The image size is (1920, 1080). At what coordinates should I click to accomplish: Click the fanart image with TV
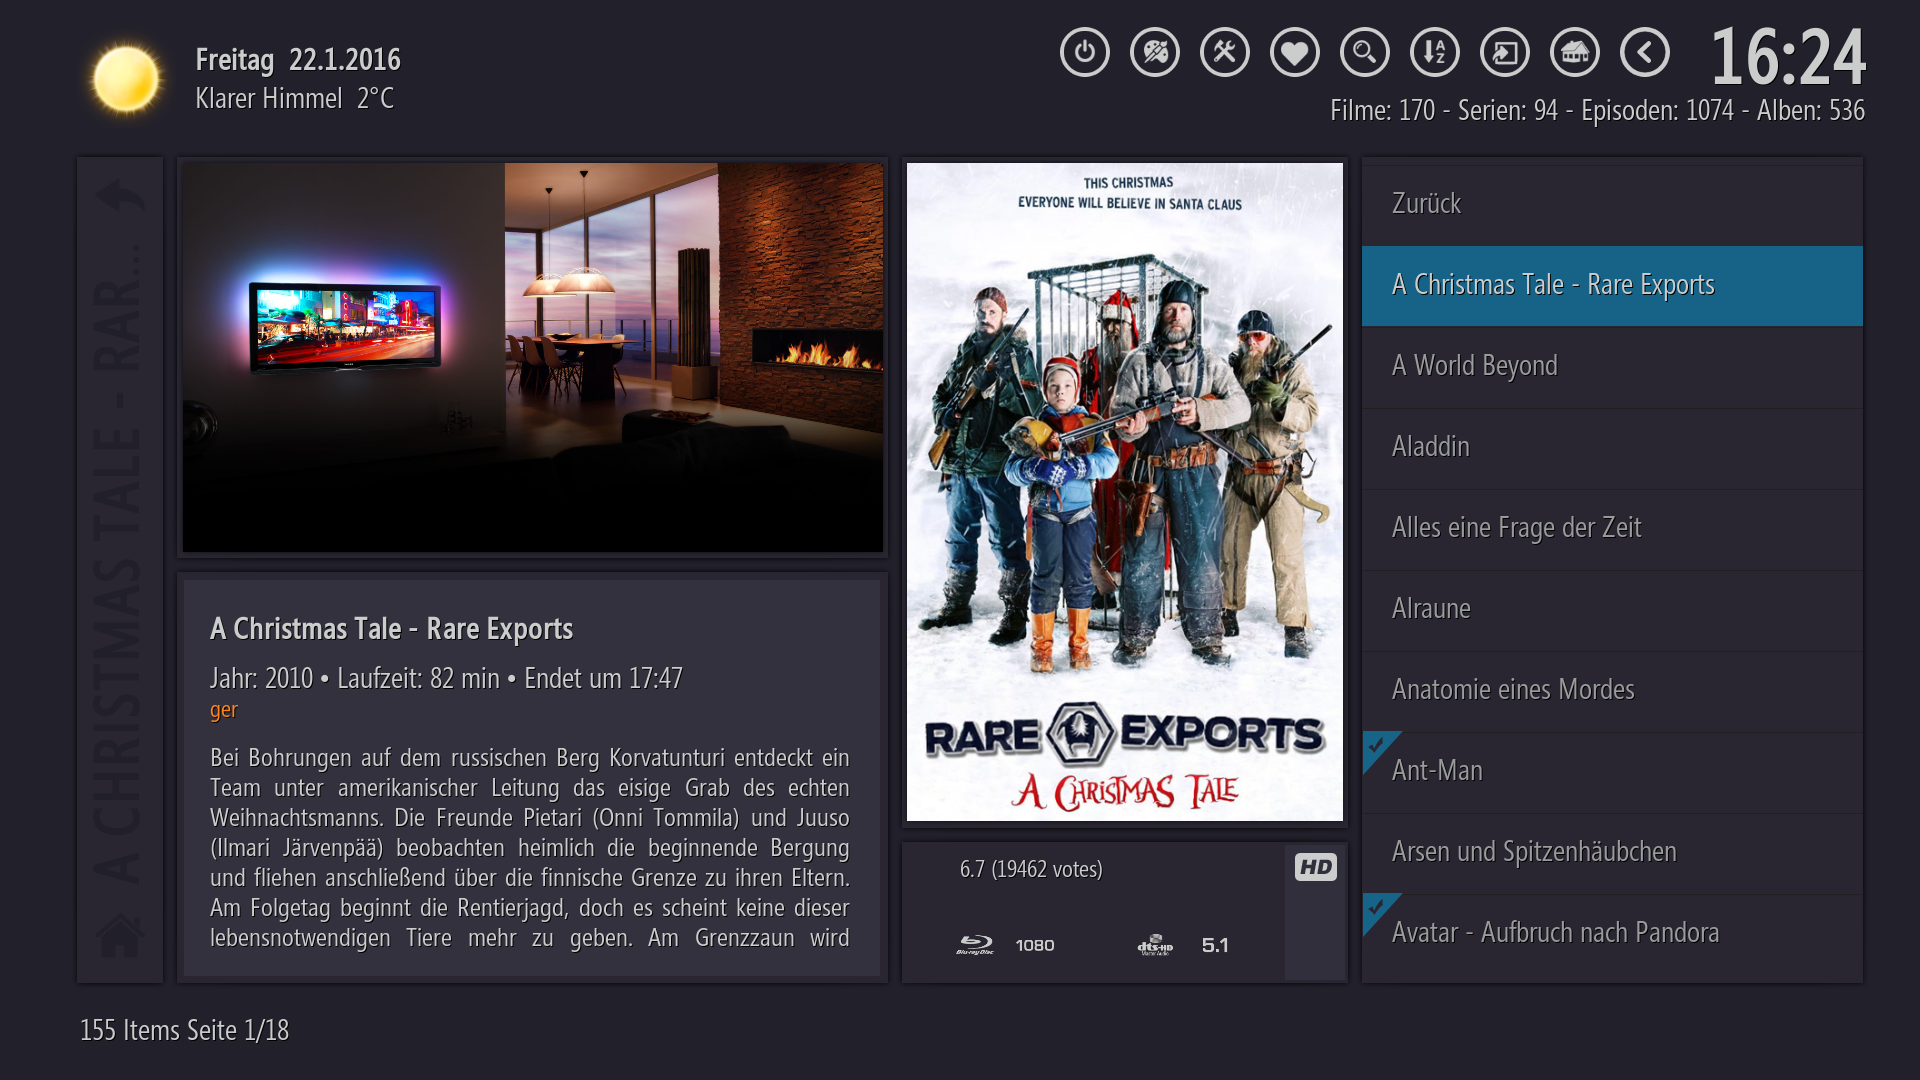tap(533, 357)
